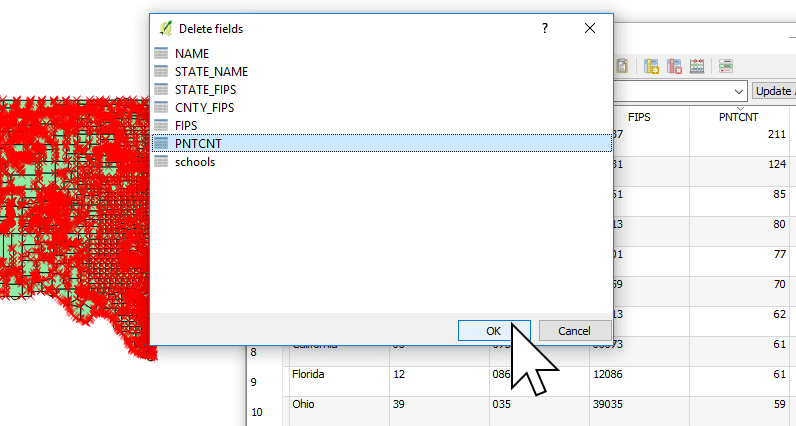
Task: Confirm deletion with the OK button
Action: (494, 331)
